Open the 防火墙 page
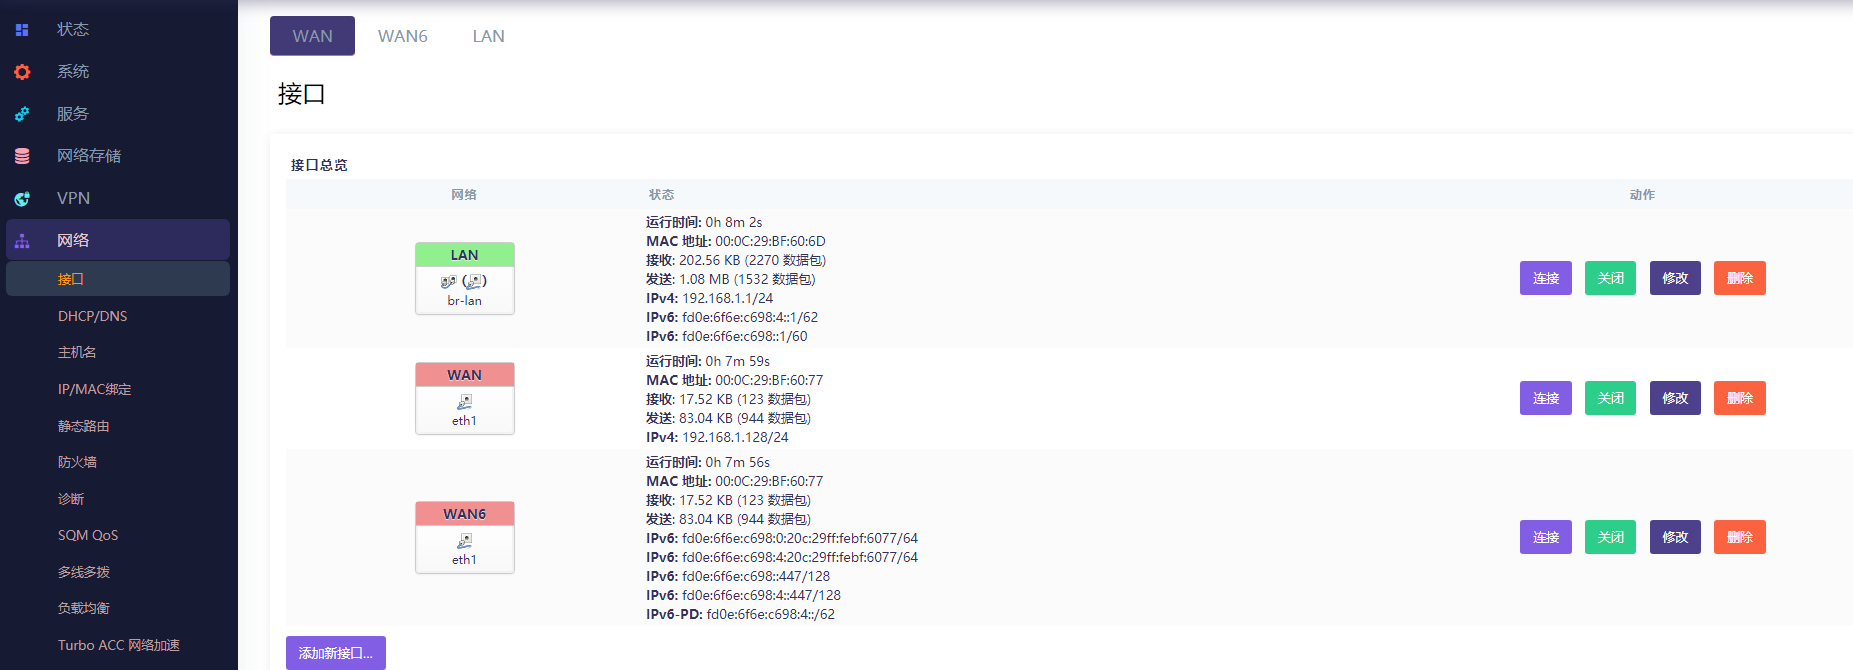This screenshot has width=1853, height=670. tap(77, 462)
